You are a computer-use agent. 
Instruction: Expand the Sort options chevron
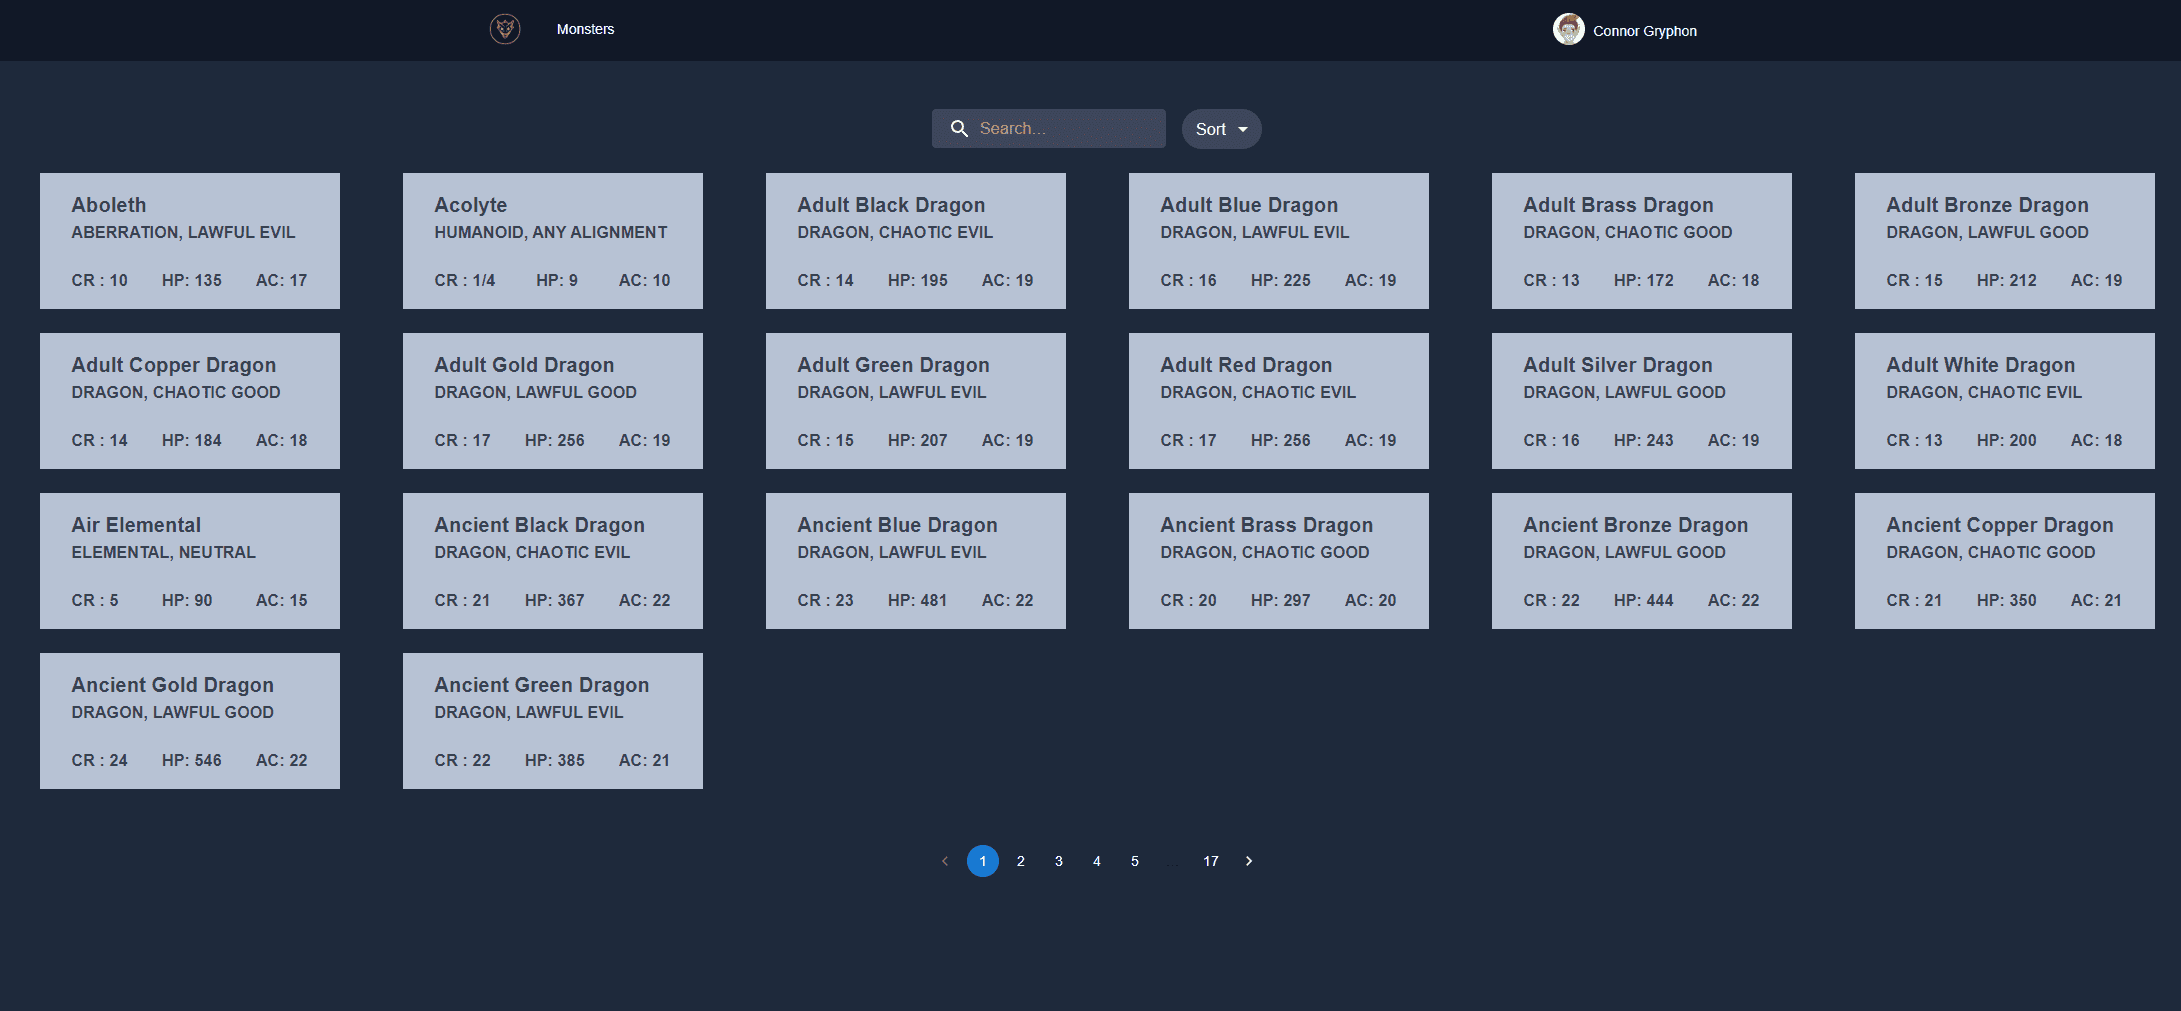[x=1243, y=129]
